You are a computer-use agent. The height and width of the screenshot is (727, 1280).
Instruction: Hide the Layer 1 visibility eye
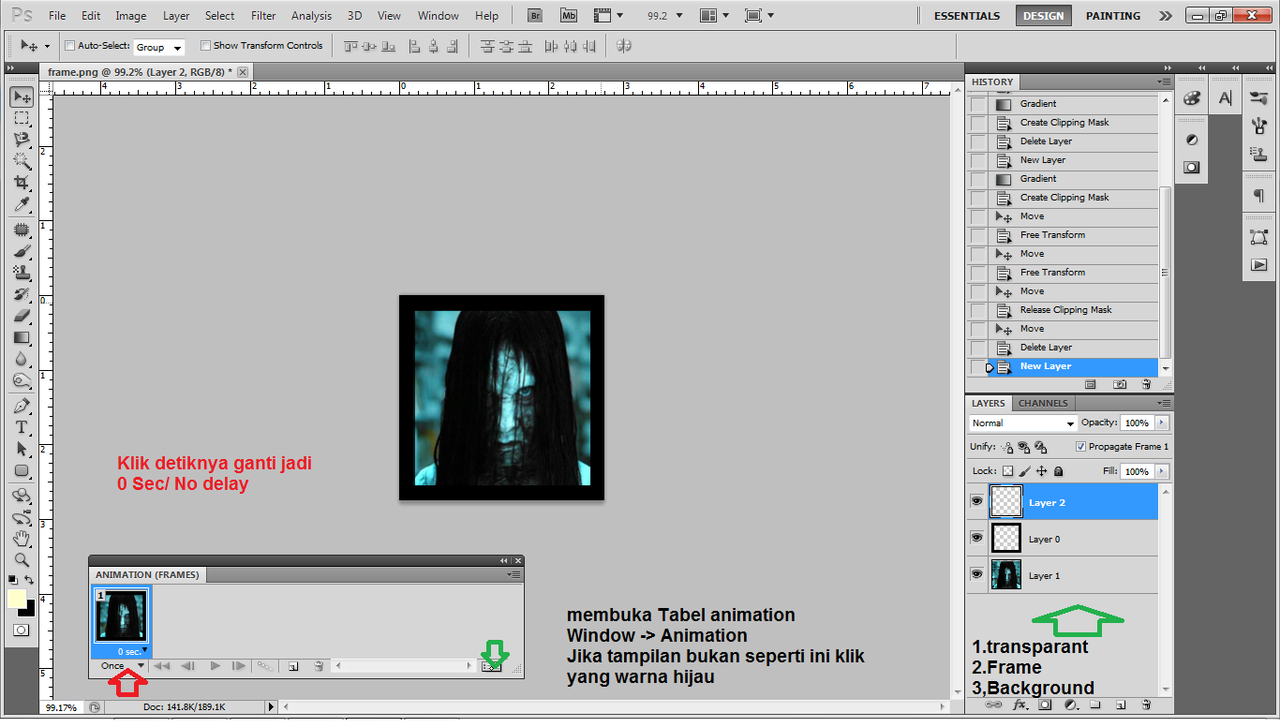point(976,574)
